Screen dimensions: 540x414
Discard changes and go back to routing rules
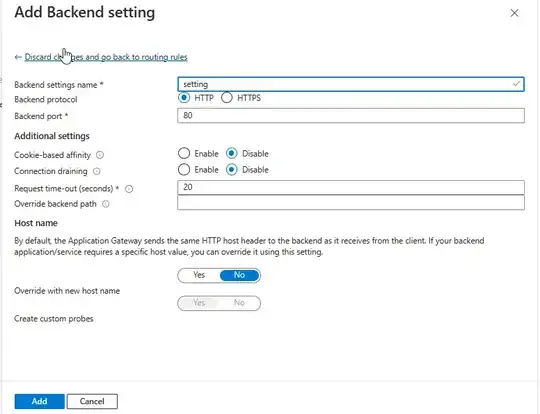coord(106,57)
